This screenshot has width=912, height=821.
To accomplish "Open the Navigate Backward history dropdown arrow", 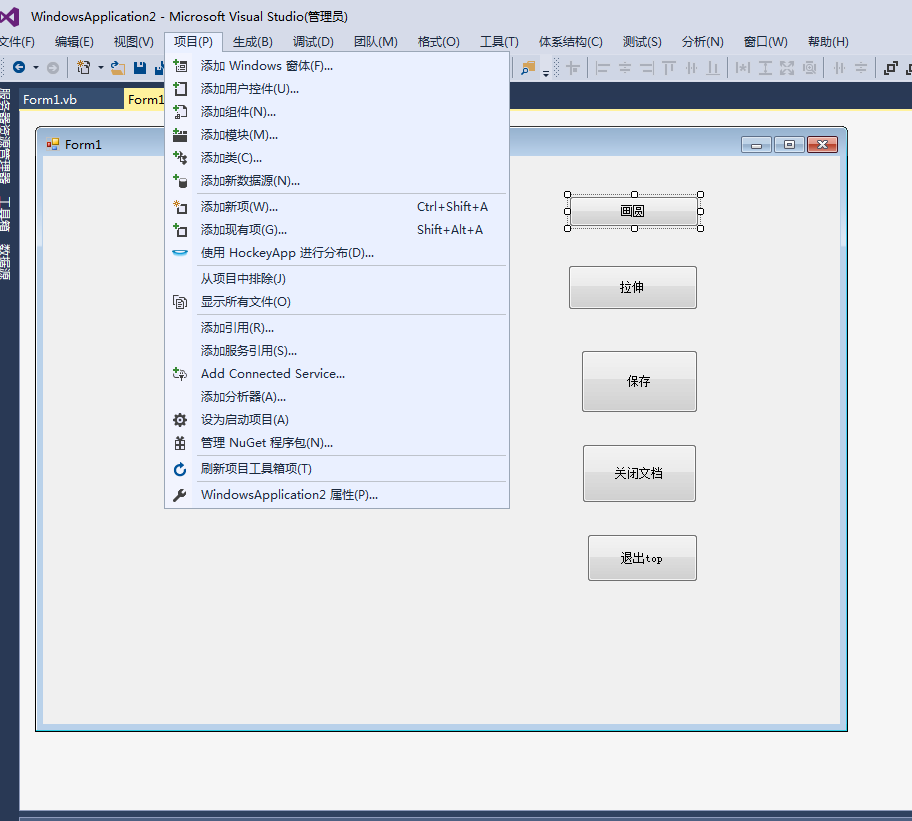I will point(36,68).
